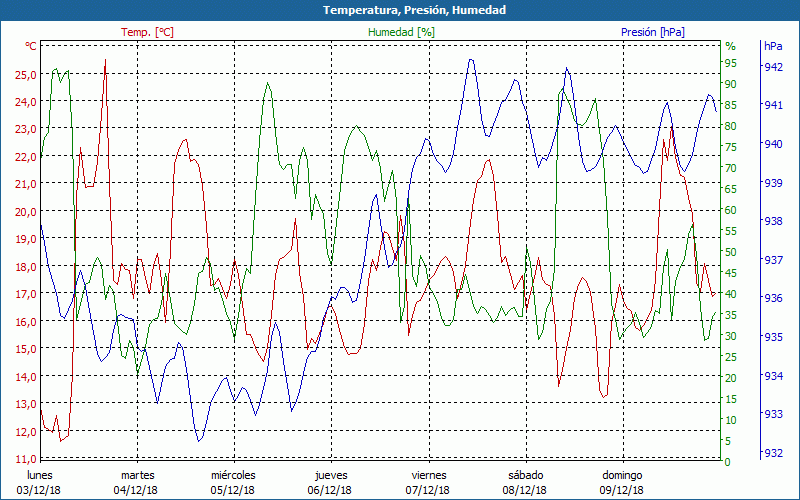The width and height of the screenshot is (800, 500).
Task: Click the 55 humidity axis value
Action: (731, 231)
